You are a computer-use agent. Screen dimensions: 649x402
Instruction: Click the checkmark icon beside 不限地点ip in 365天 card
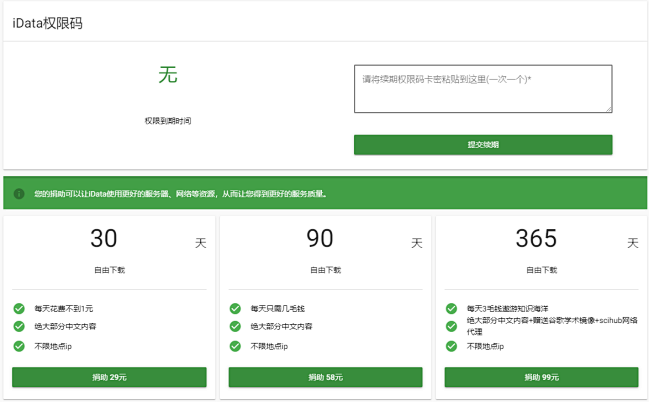451,346
